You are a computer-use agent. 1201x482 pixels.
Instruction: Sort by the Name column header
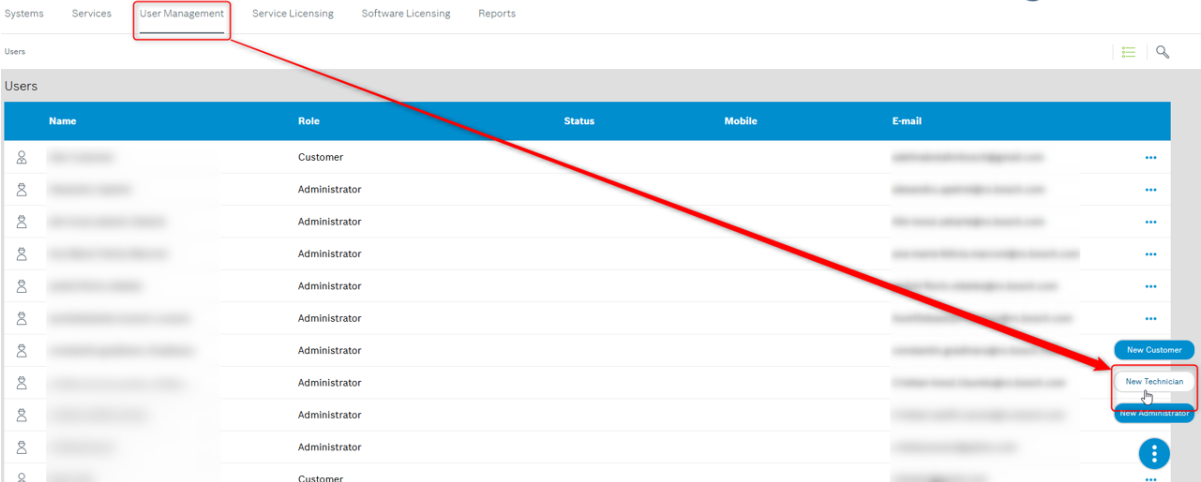[x=62, y=121]
